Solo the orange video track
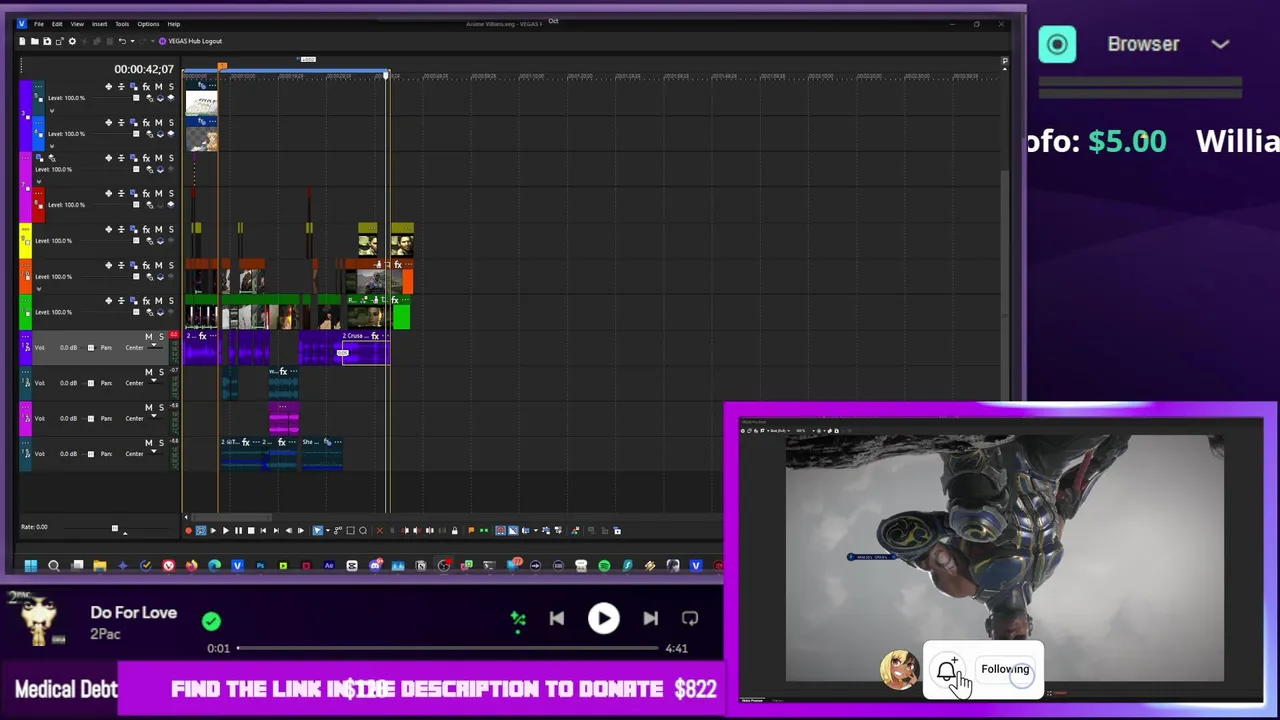1280x720 pixels. [x=171, y=265]
